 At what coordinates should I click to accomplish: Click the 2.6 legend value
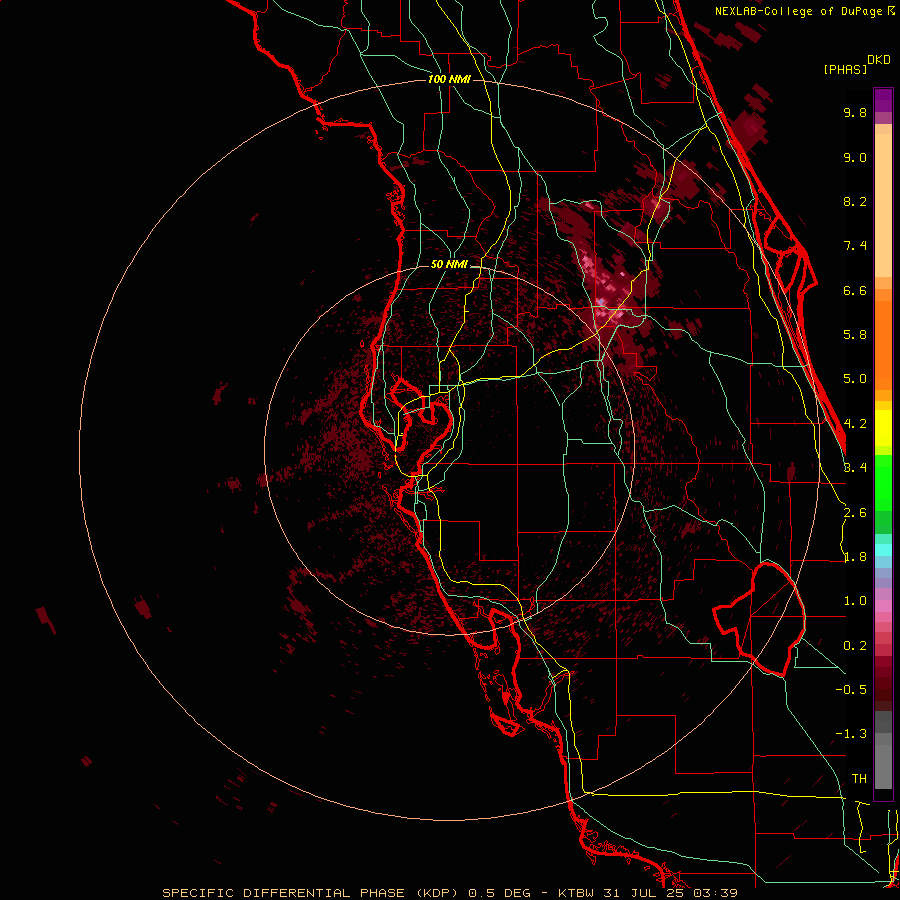click(855, 512)
